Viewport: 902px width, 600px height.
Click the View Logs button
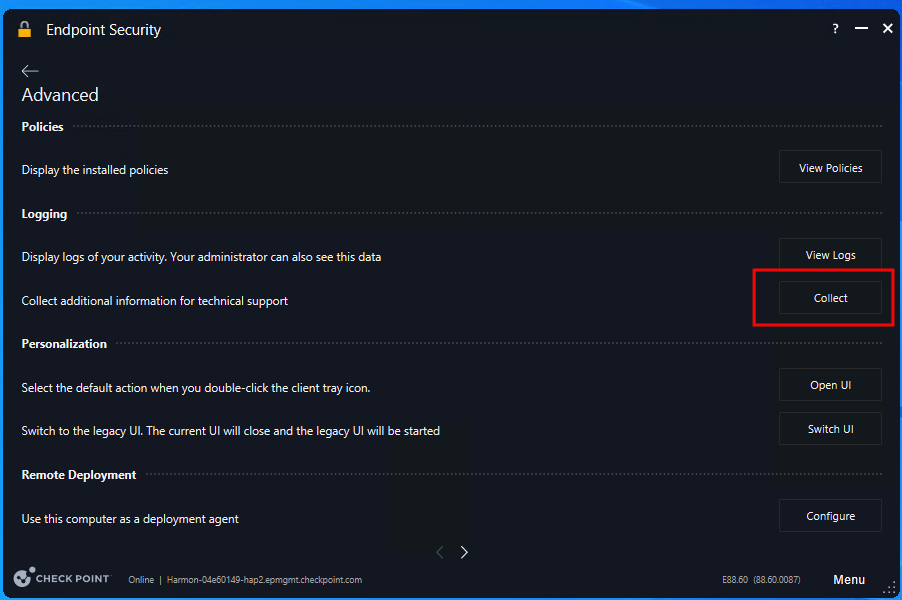pos(830,254)
